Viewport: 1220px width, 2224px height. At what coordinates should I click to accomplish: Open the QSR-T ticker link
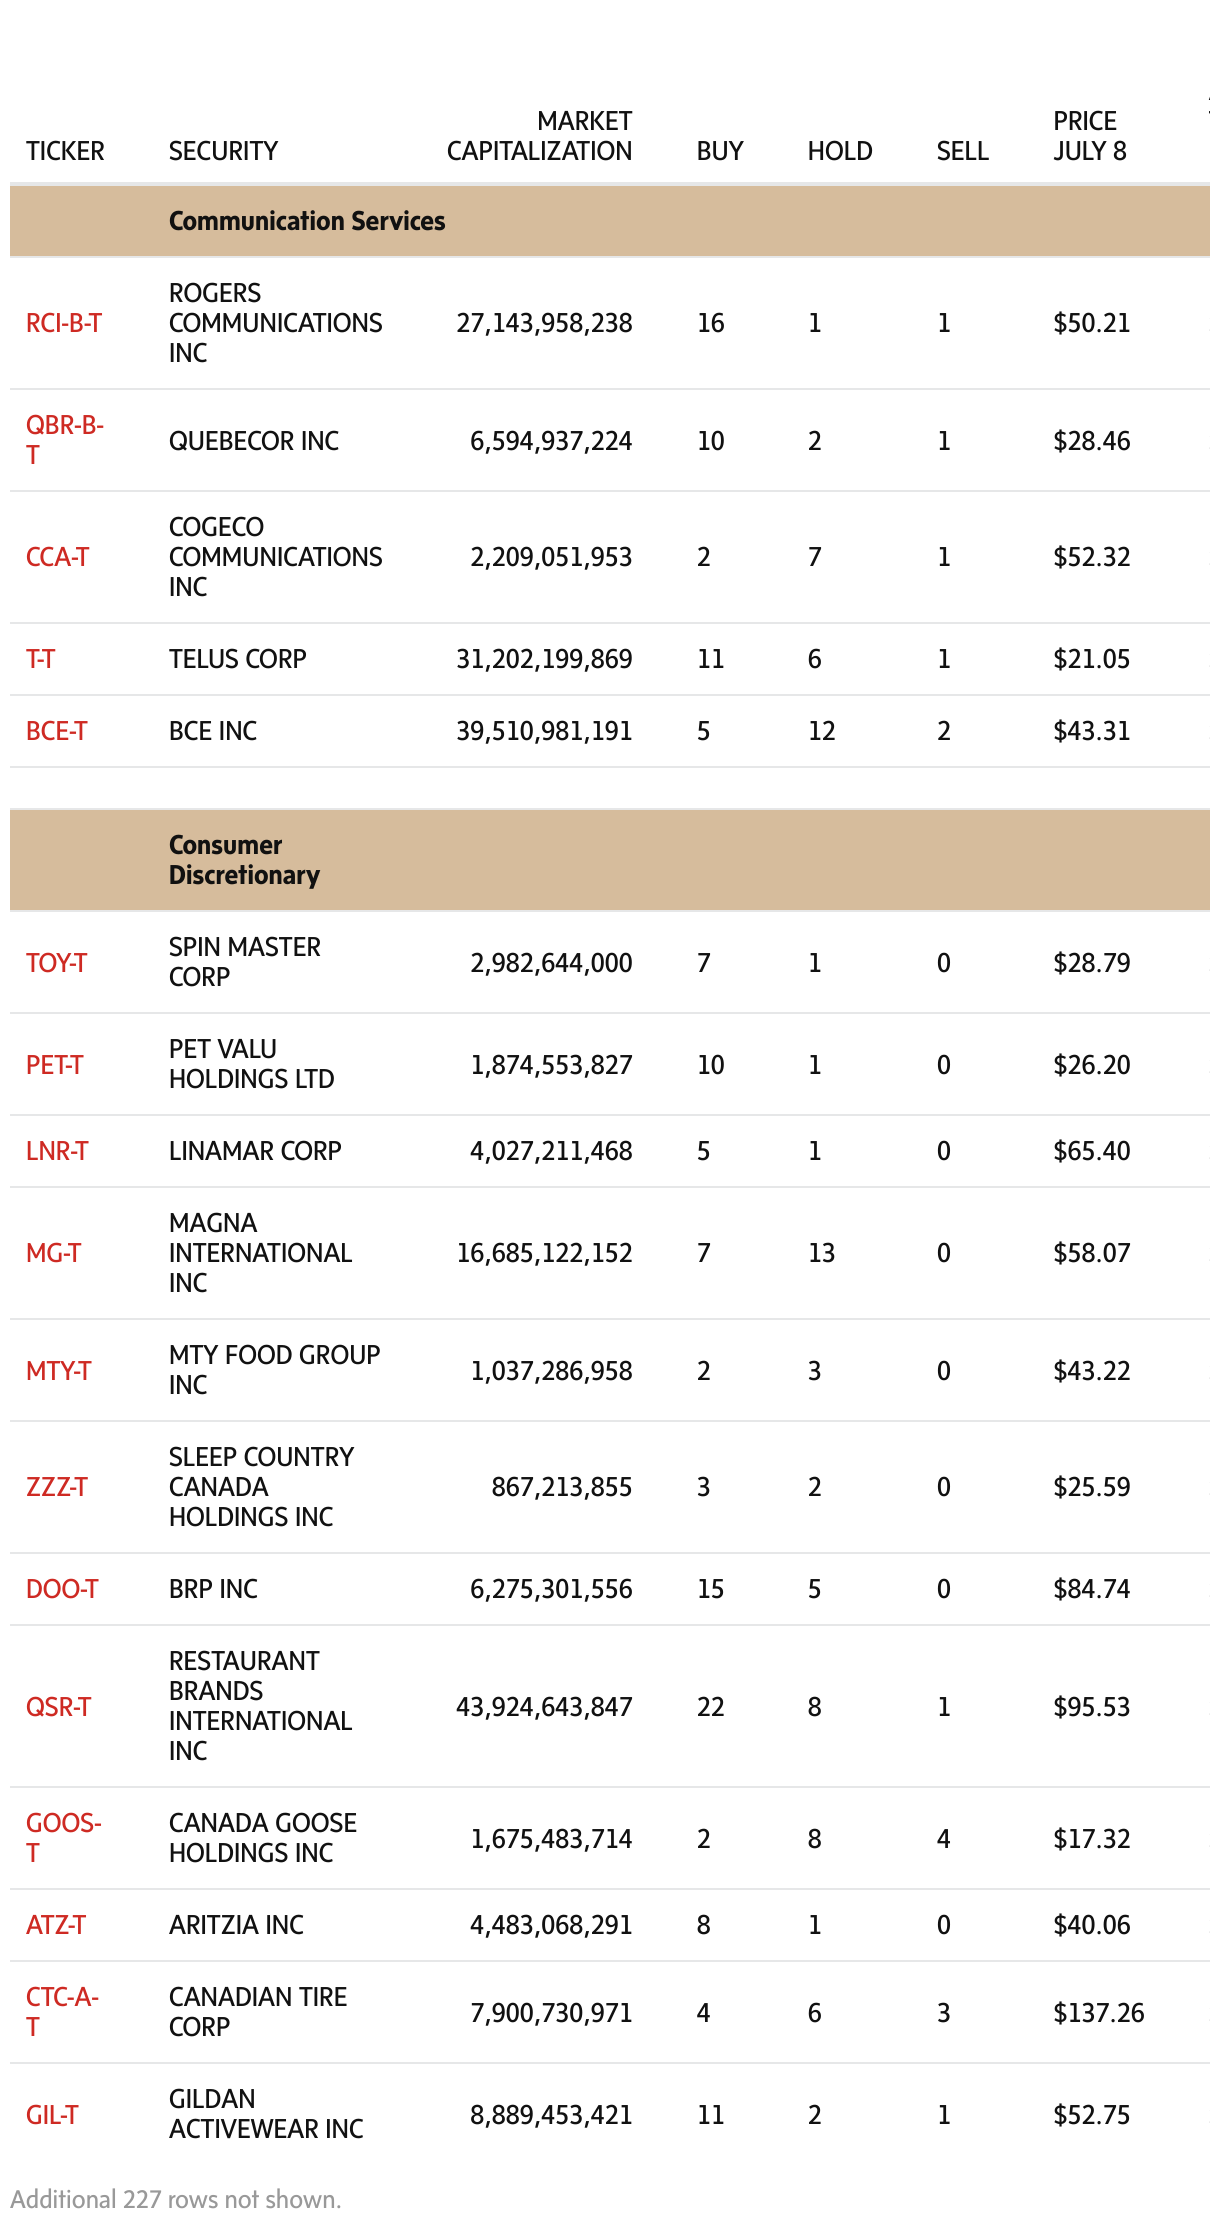click(58, 1707)
